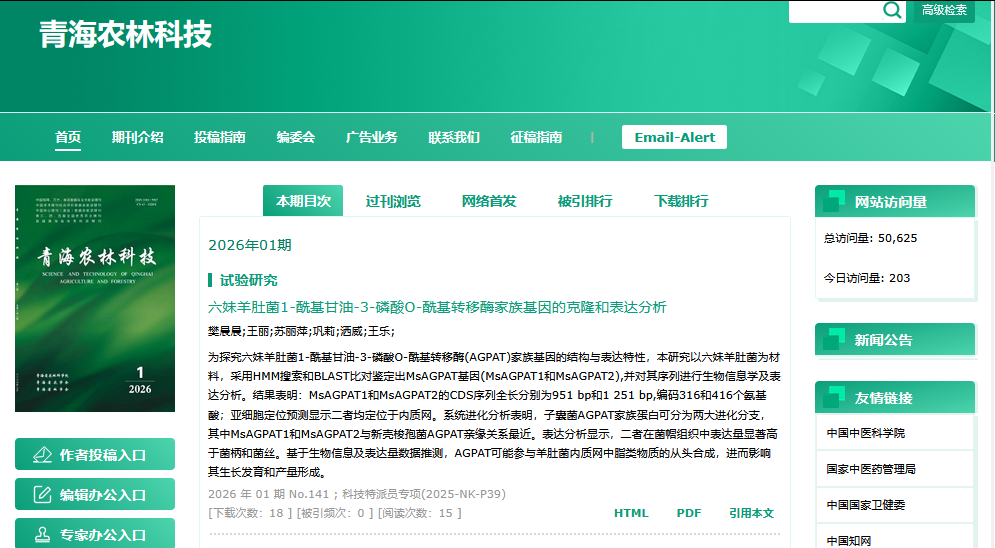Click the 试验研究 section heading
Image resolution: width=995 pixels, height=548 pixels.
248,280
